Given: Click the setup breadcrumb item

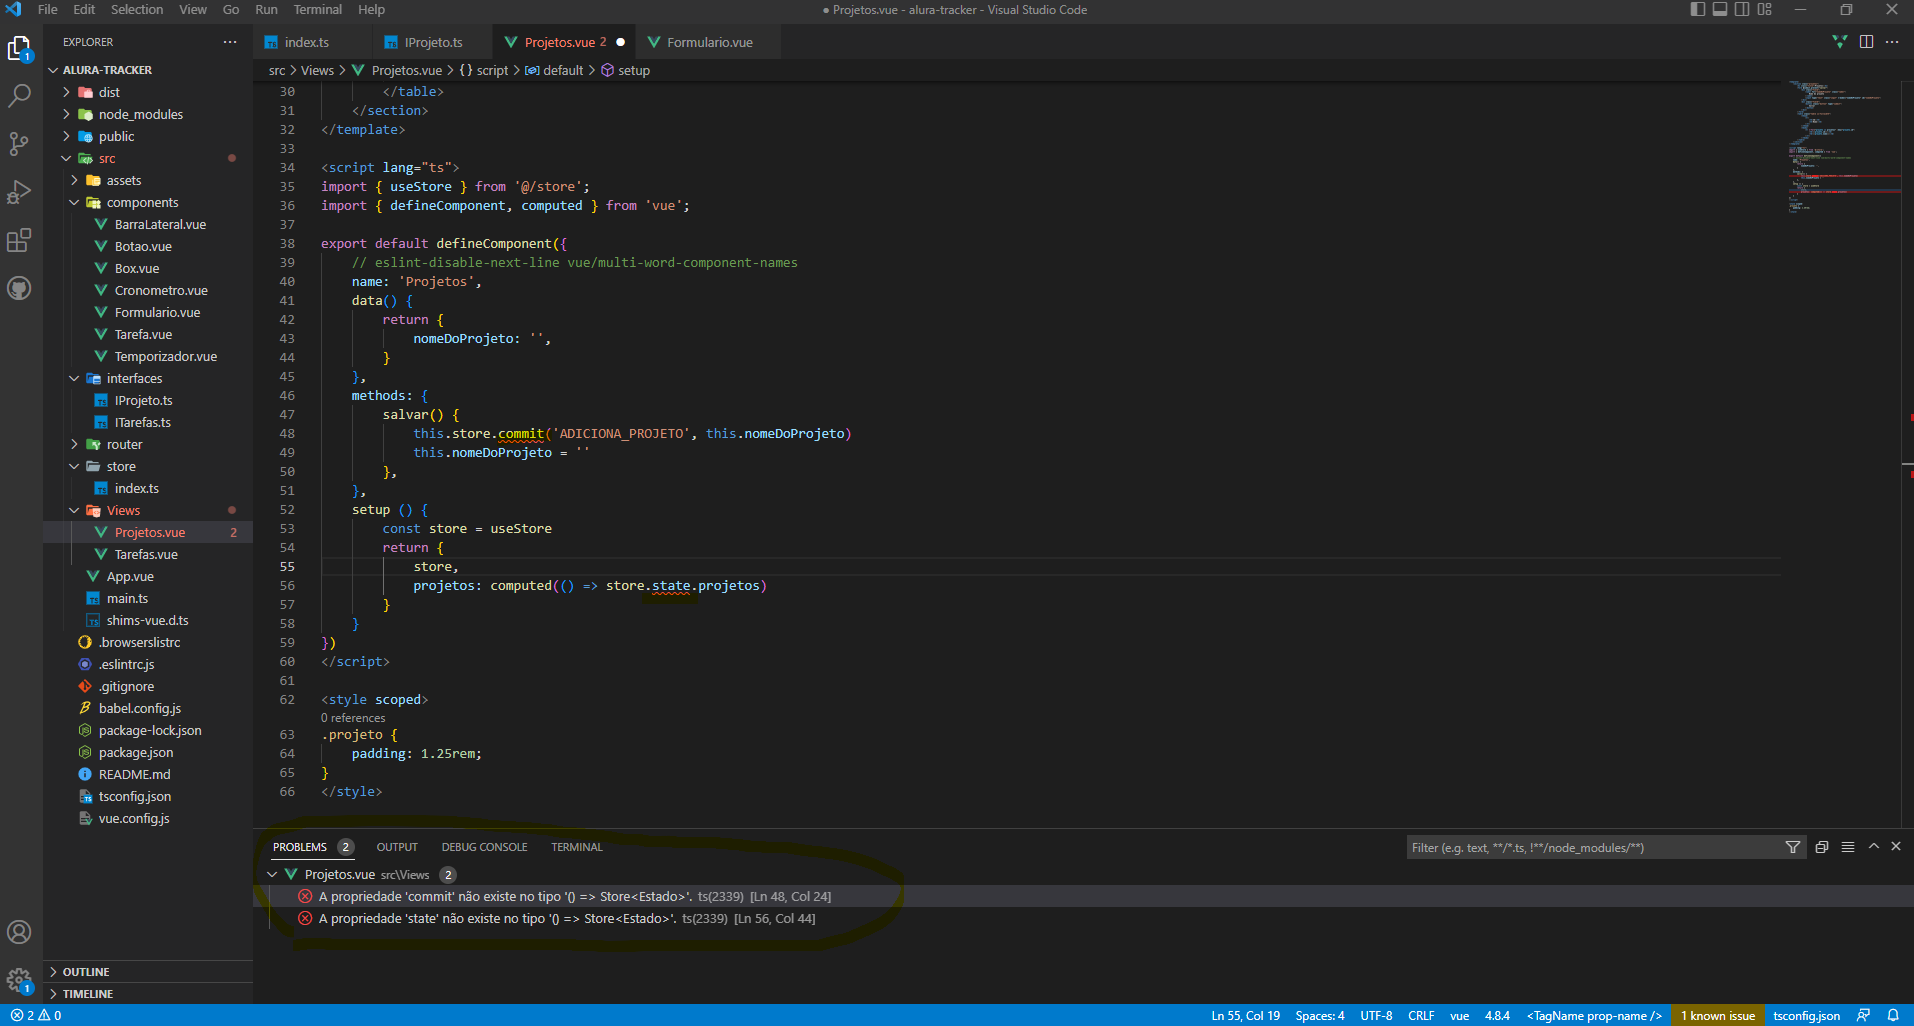Looking at the screenshot, I should 626,70.
